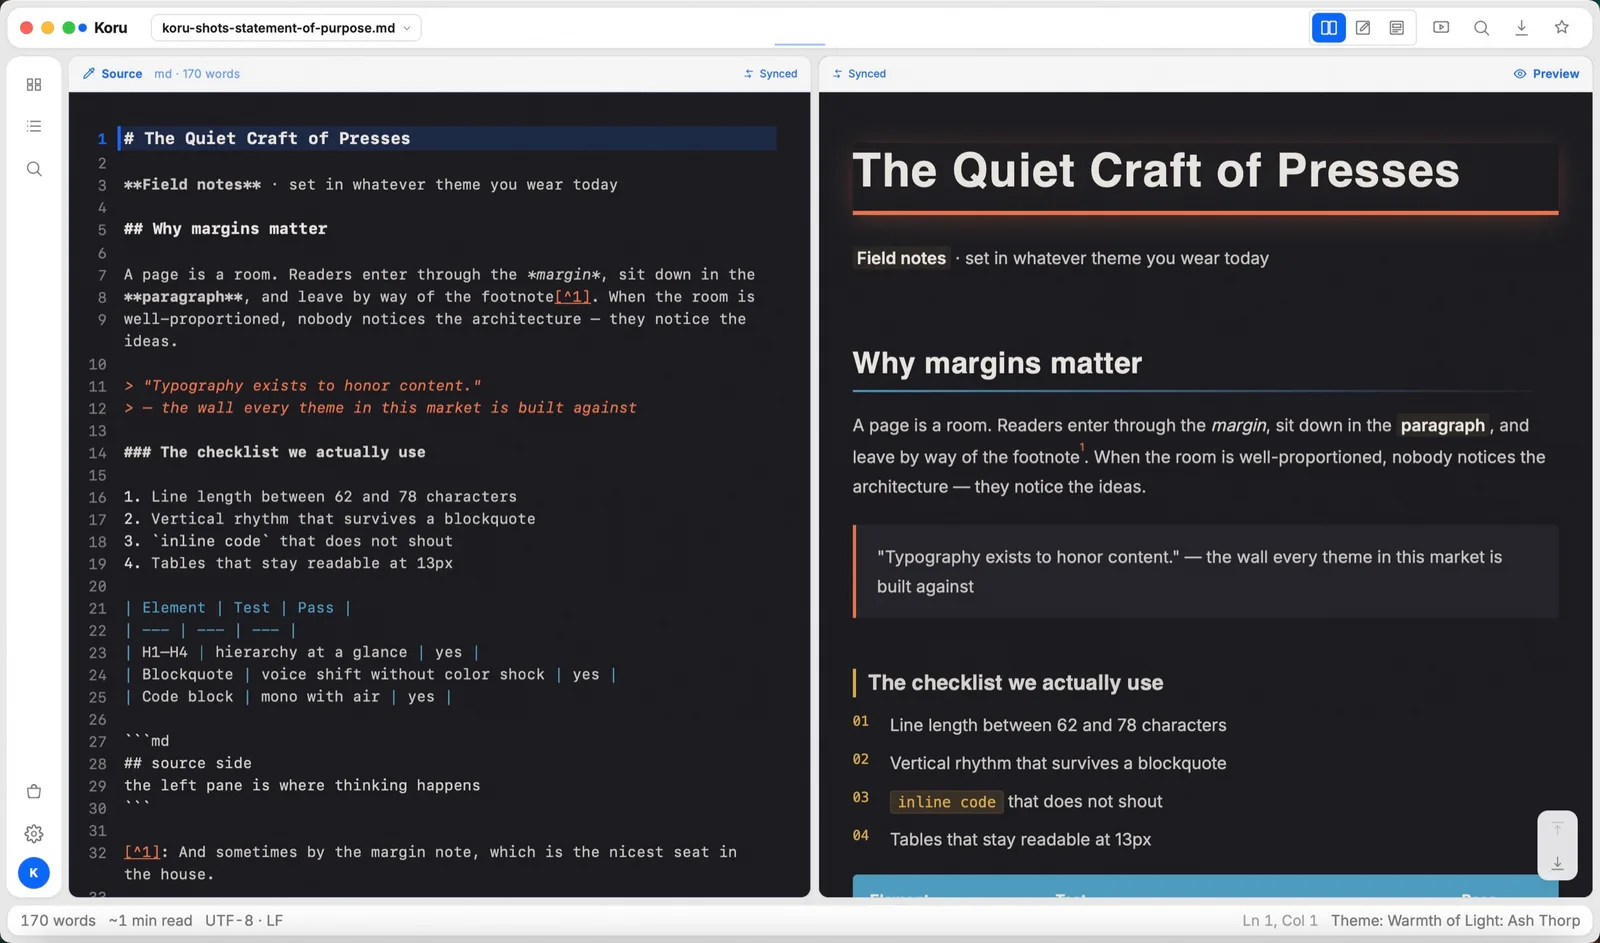Click the 'inline code' chip in the preview list
This screenshot has height=943, width=1600.
(x=946, y=802)
